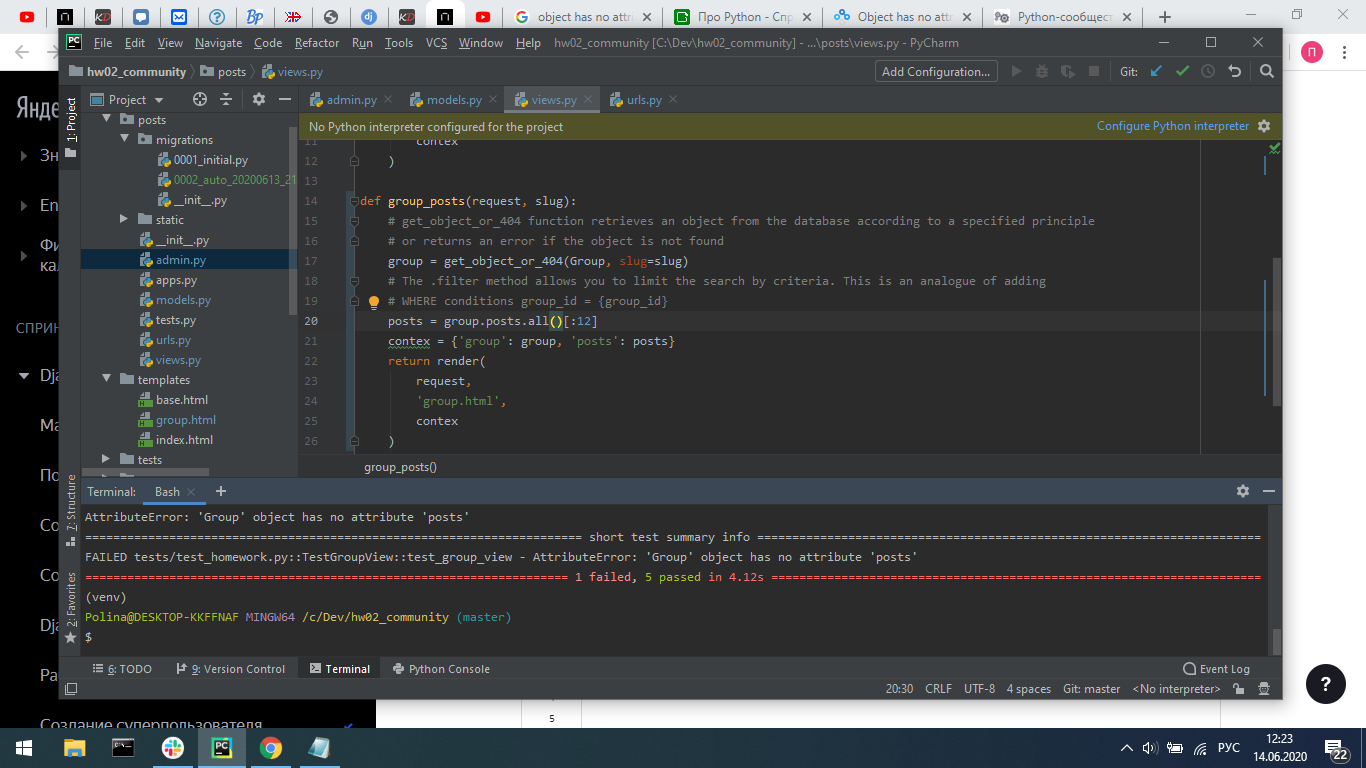Click the scroll from source target icon
Image resolution: width=1366 pixels, height=768 pixels.
(x=199, y=99)
